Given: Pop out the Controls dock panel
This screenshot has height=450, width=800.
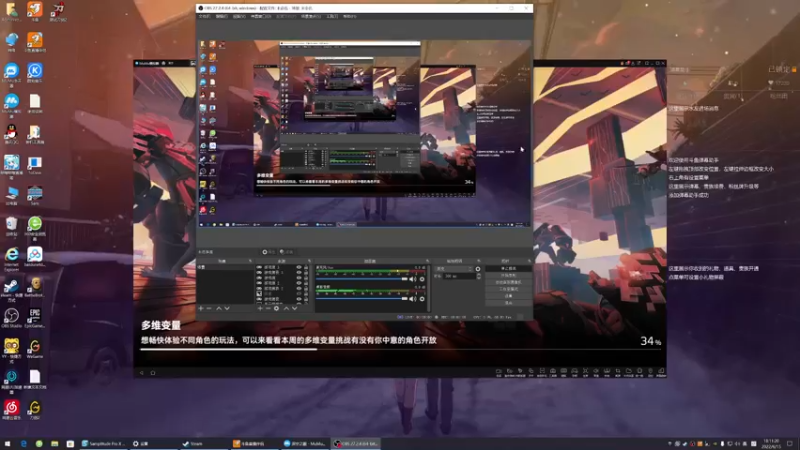Looking at the screenshot, I should [x=529, y=261].
